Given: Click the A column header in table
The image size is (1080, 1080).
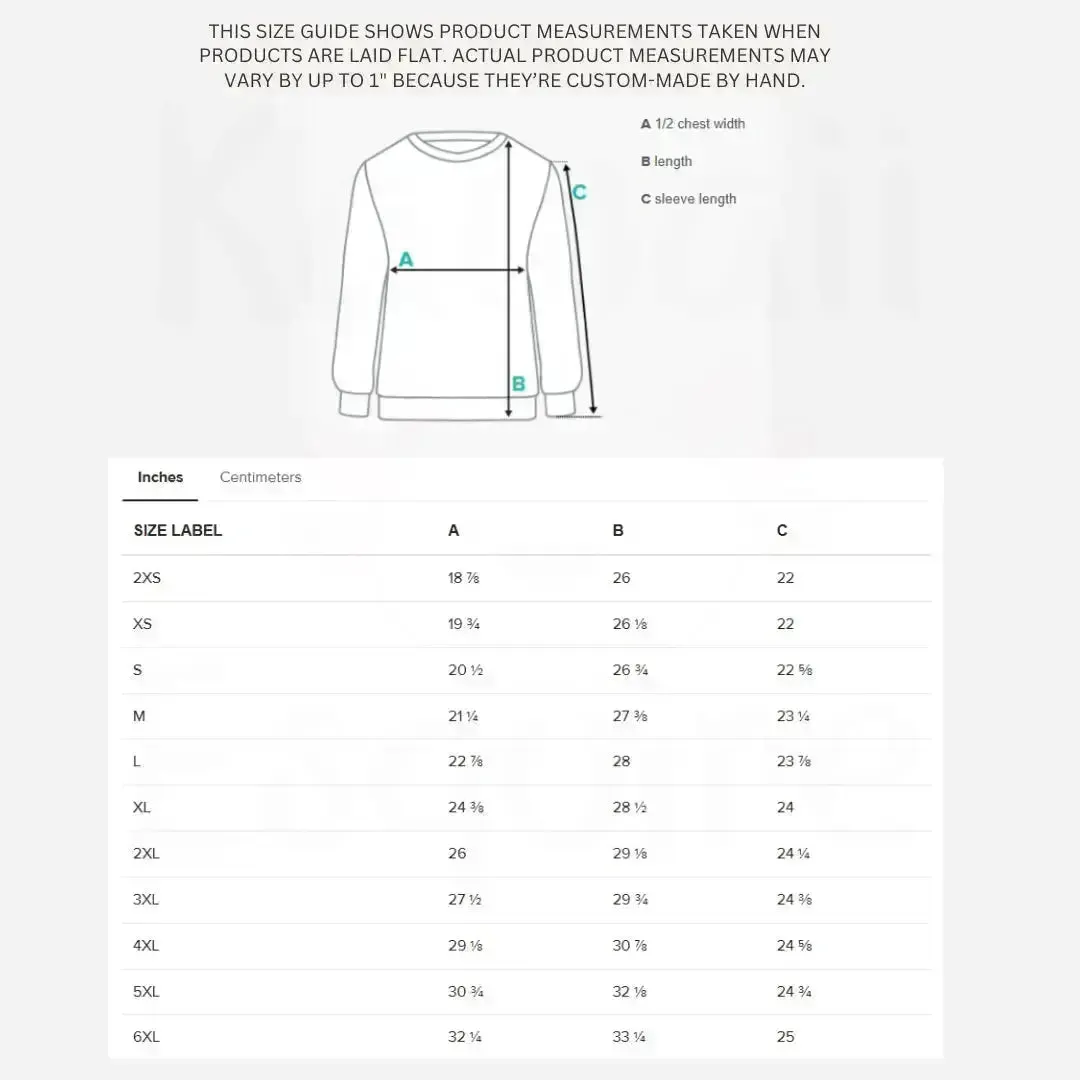Looking at the screenshot, I should (453, 530).
